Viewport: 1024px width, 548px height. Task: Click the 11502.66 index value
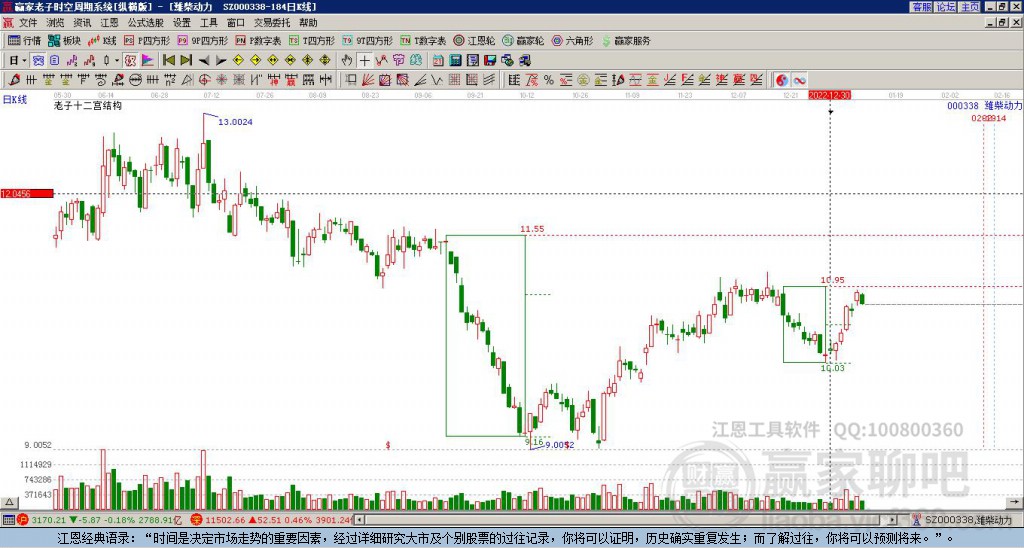[x=224, y=520]
